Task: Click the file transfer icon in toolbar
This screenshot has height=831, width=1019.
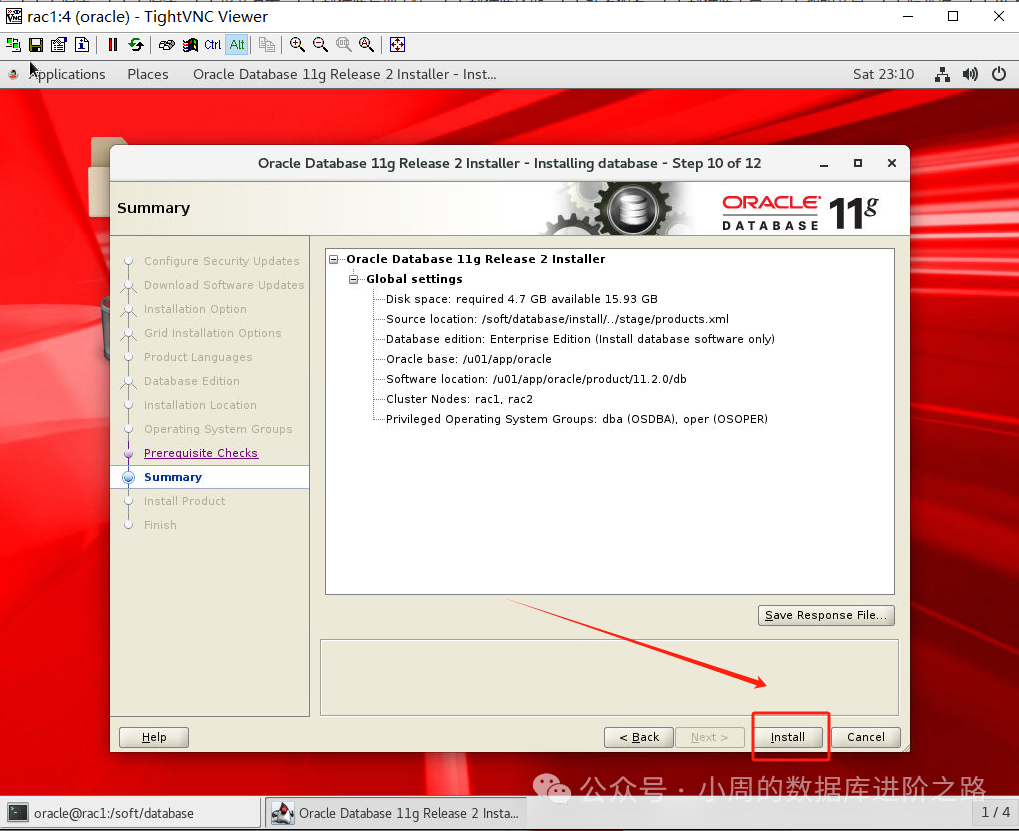Action: [266, 45]
